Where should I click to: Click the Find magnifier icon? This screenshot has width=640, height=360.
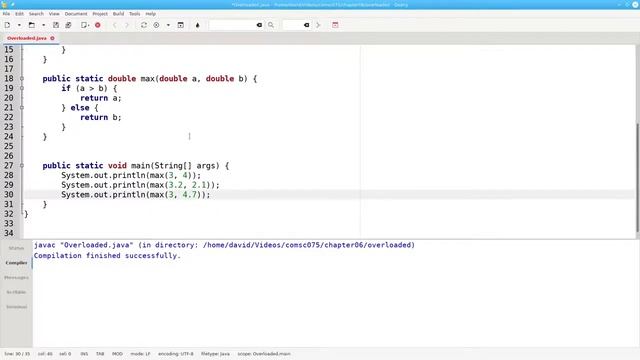(271, 25)
